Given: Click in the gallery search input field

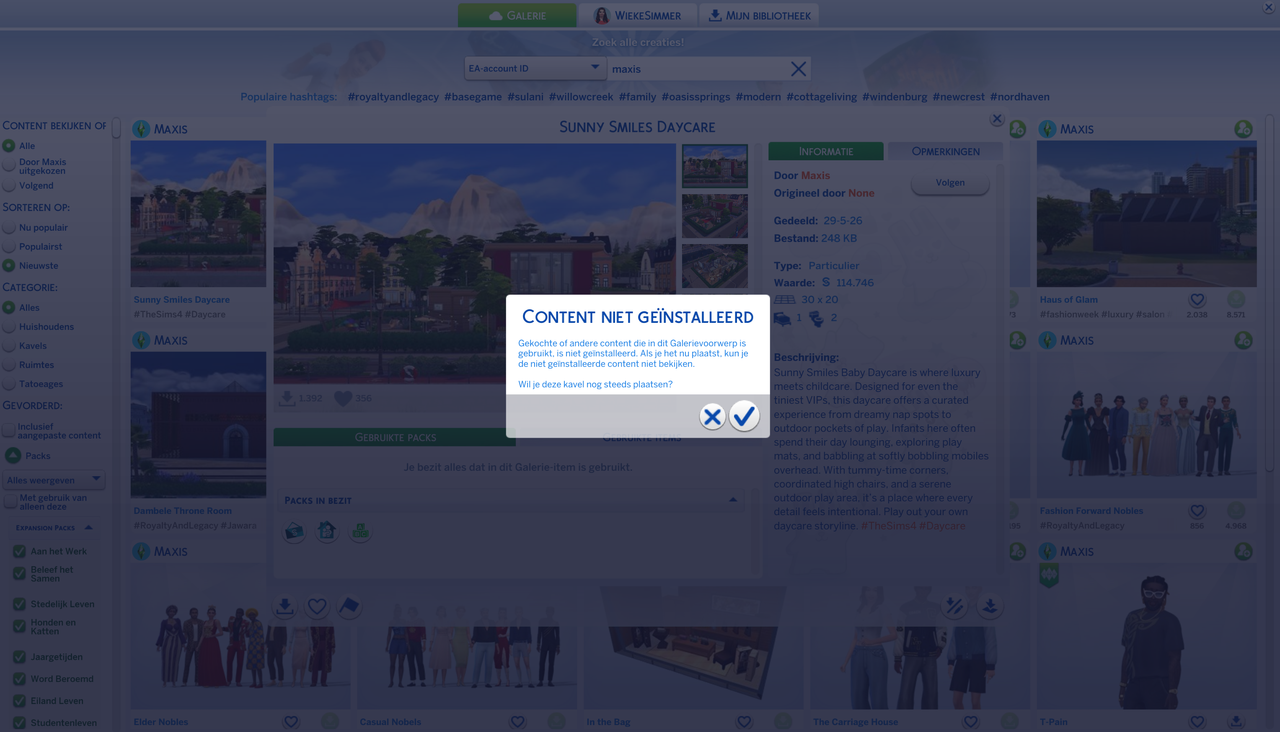Looking at the screenshot, I should (x=698, y=69).
